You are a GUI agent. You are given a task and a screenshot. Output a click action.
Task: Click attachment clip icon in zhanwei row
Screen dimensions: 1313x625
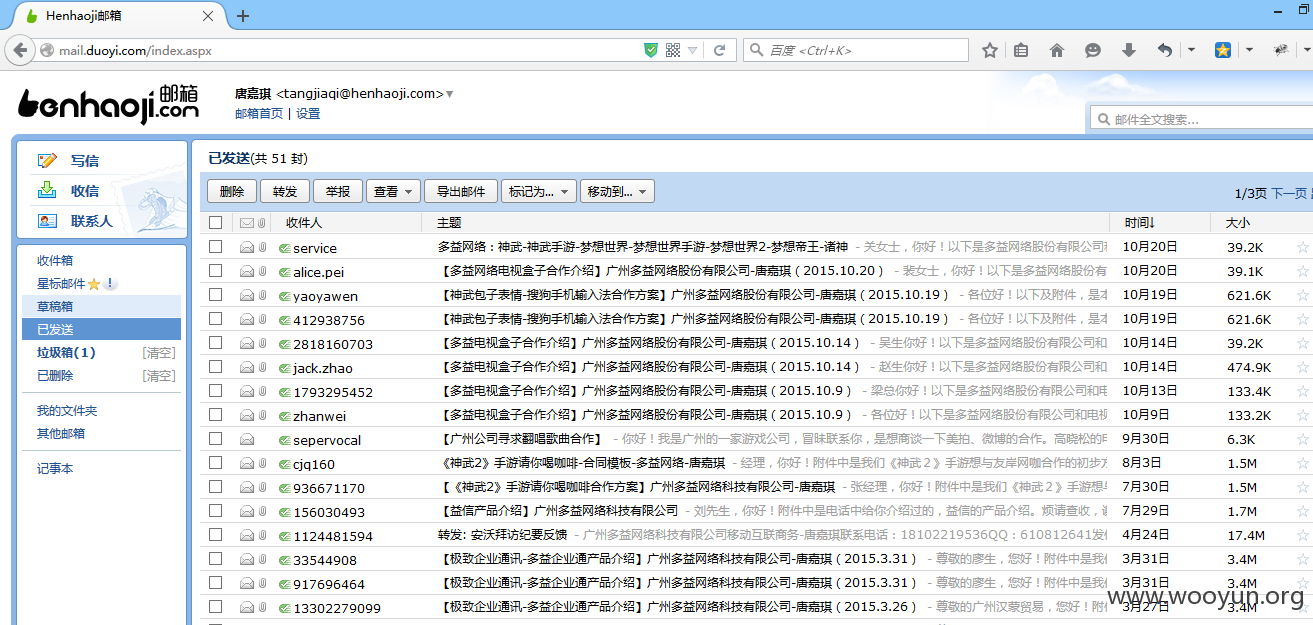(261, 415)
